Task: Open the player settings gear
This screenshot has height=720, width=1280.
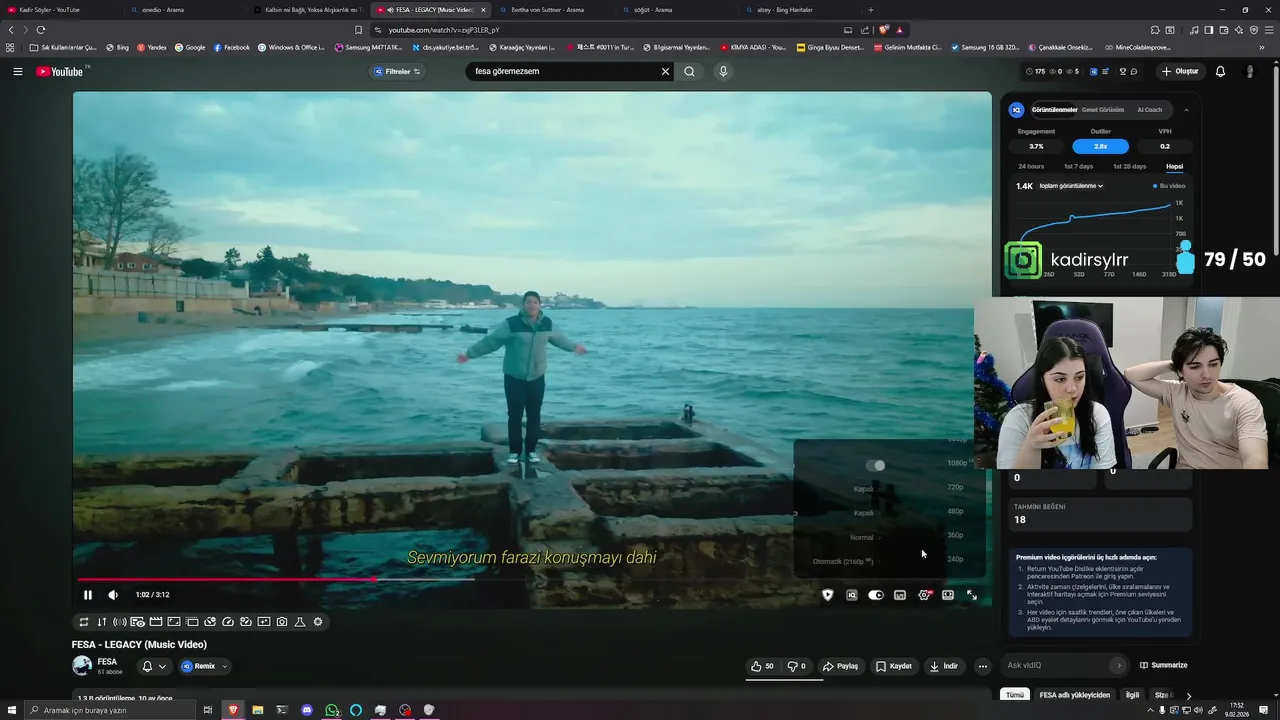Action: tap(924, 595)
